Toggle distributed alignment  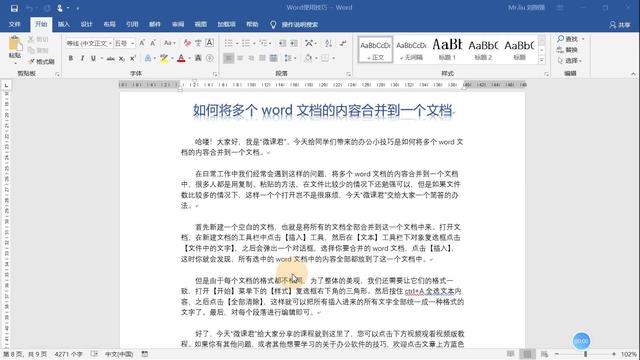pos(273,58)
